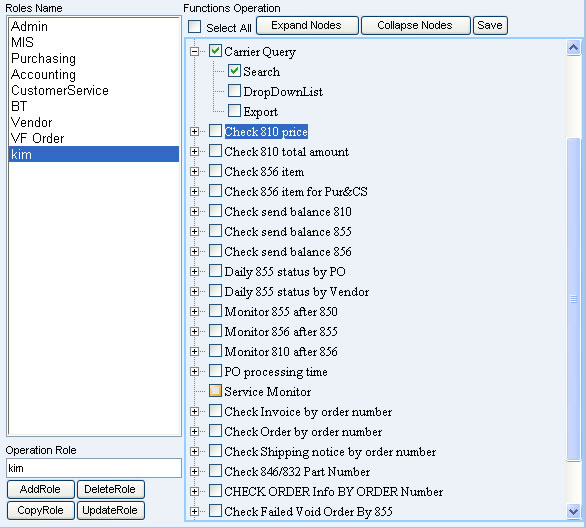Select the CustomerService role
The width and height of the screenshot is (586, 528).
click(x=93, y=90)
